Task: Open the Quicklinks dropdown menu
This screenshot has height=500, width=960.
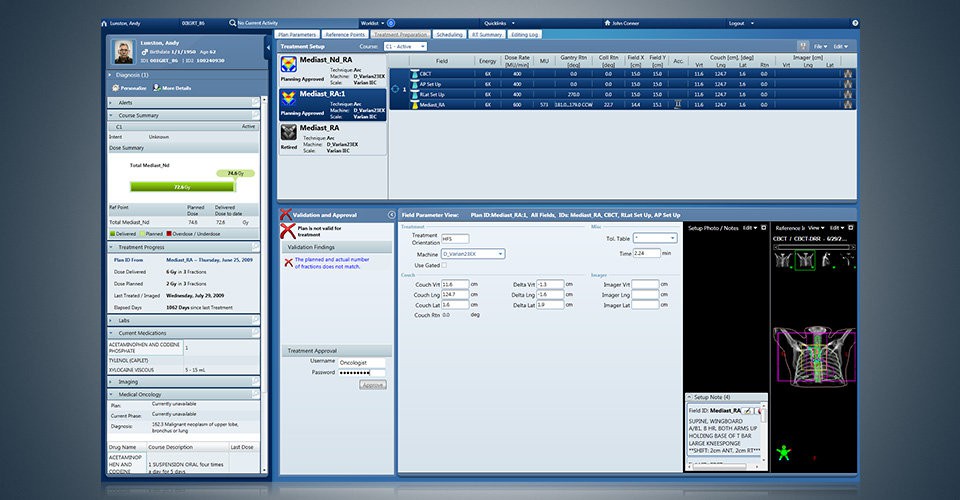Action: tap(499, 23)
